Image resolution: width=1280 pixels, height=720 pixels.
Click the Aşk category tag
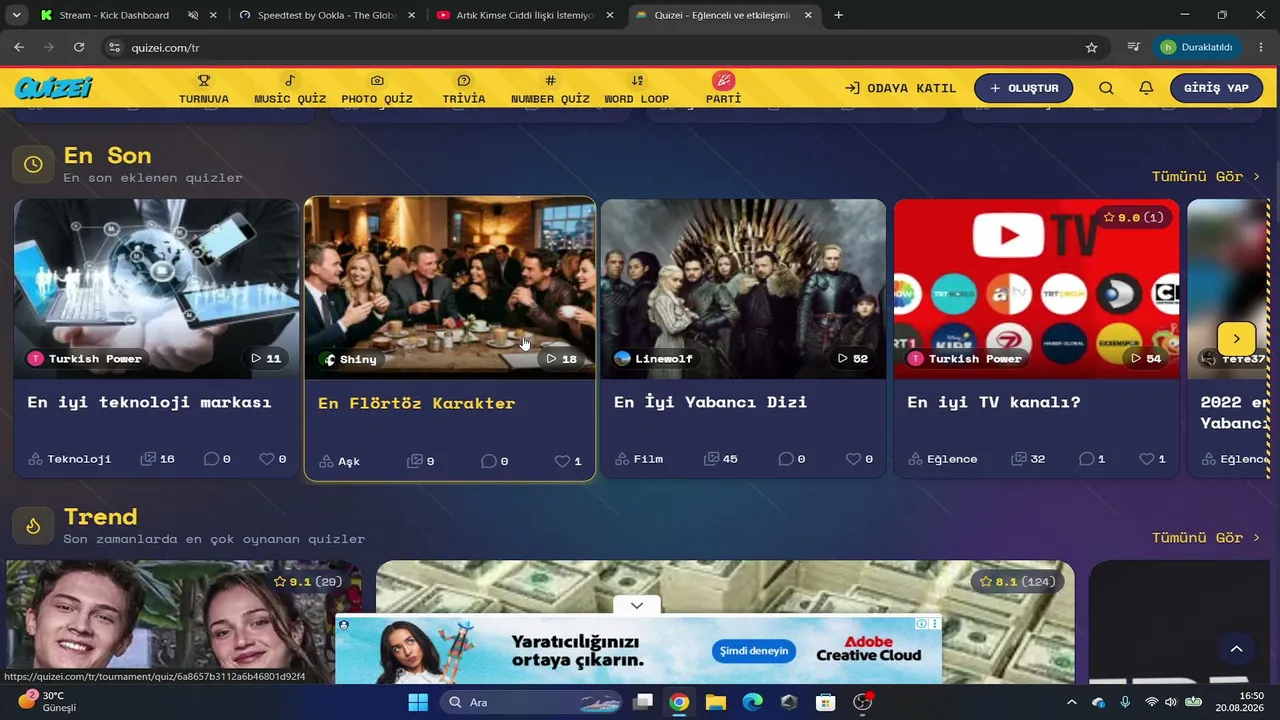(x=340, y=461)
